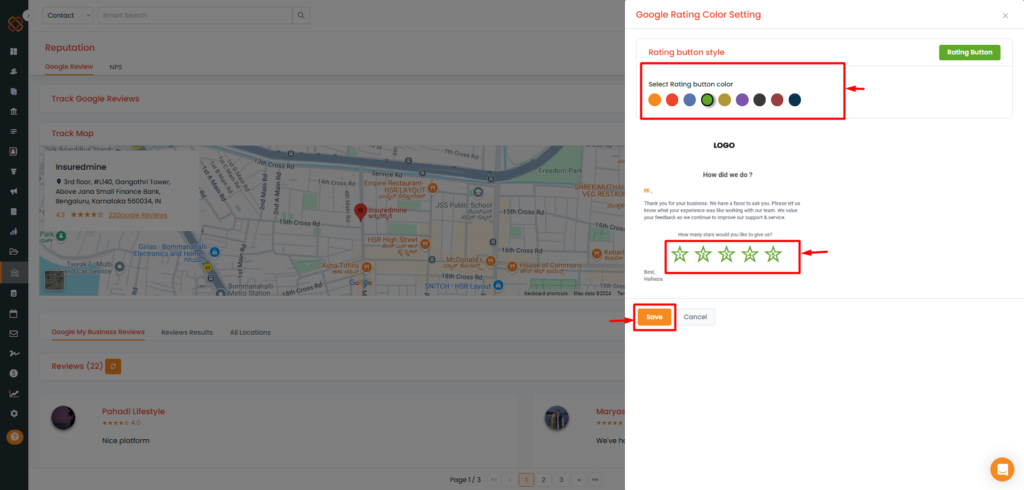Choose the maroon rating button color

[776, 100]
